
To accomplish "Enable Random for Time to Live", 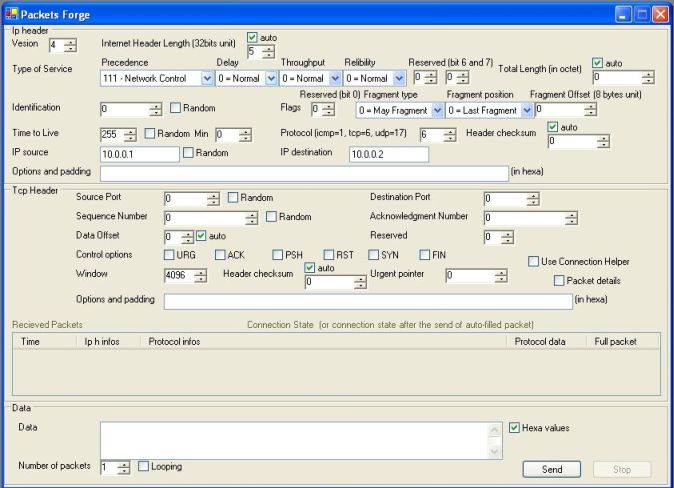I will pyautogui.click(x=149, y=133).
